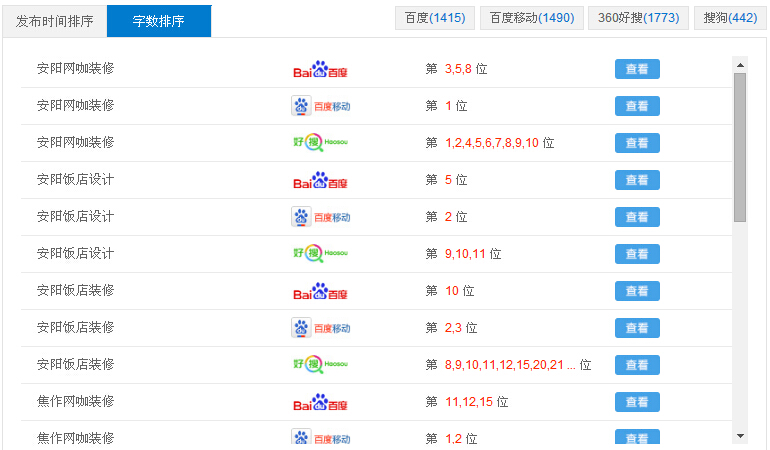Click Baidu logo in first 安阳网咖装修 row

320,69
